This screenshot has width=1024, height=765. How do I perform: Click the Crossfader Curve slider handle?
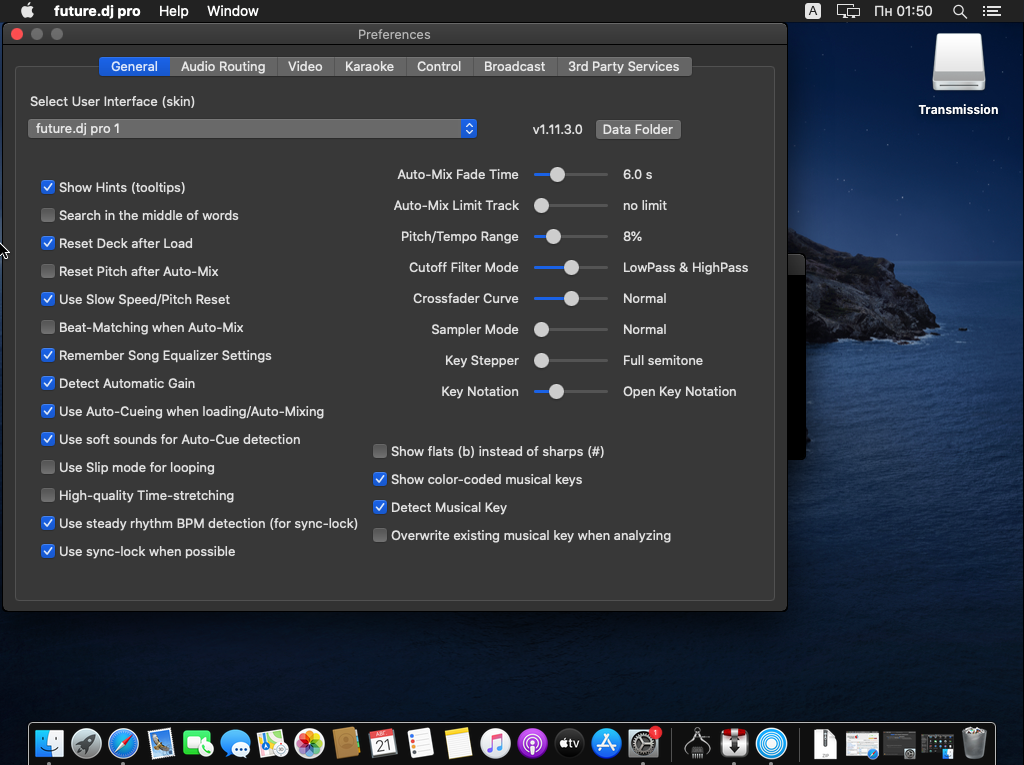pos(571,298)
